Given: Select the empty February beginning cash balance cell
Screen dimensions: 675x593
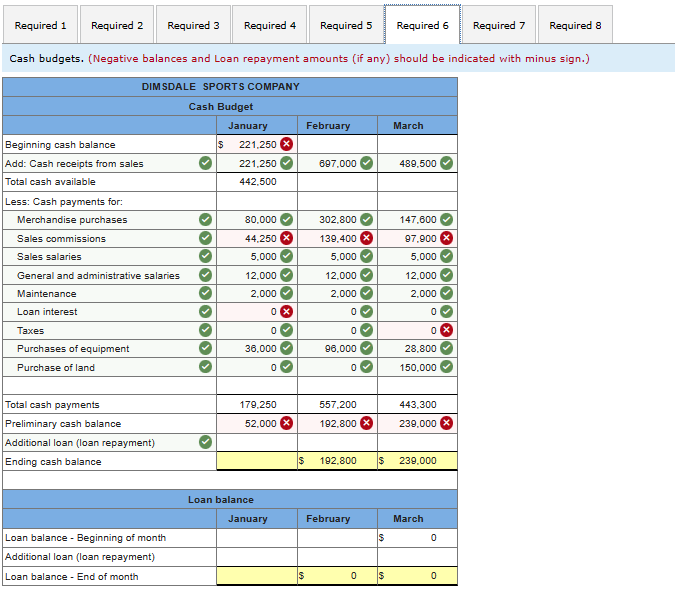Looking at the screenshot, I should [338, 144].
